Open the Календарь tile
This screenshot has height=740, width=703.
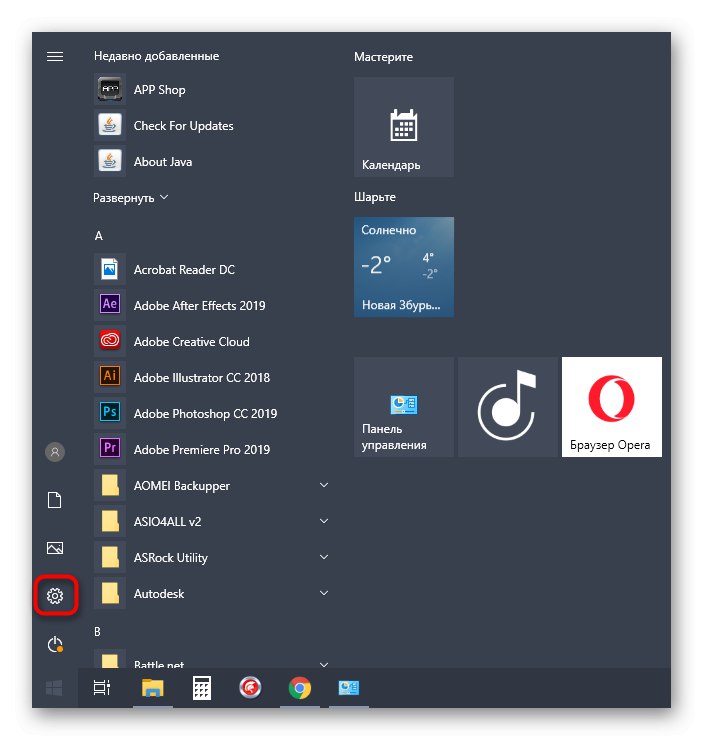point(404,127)
